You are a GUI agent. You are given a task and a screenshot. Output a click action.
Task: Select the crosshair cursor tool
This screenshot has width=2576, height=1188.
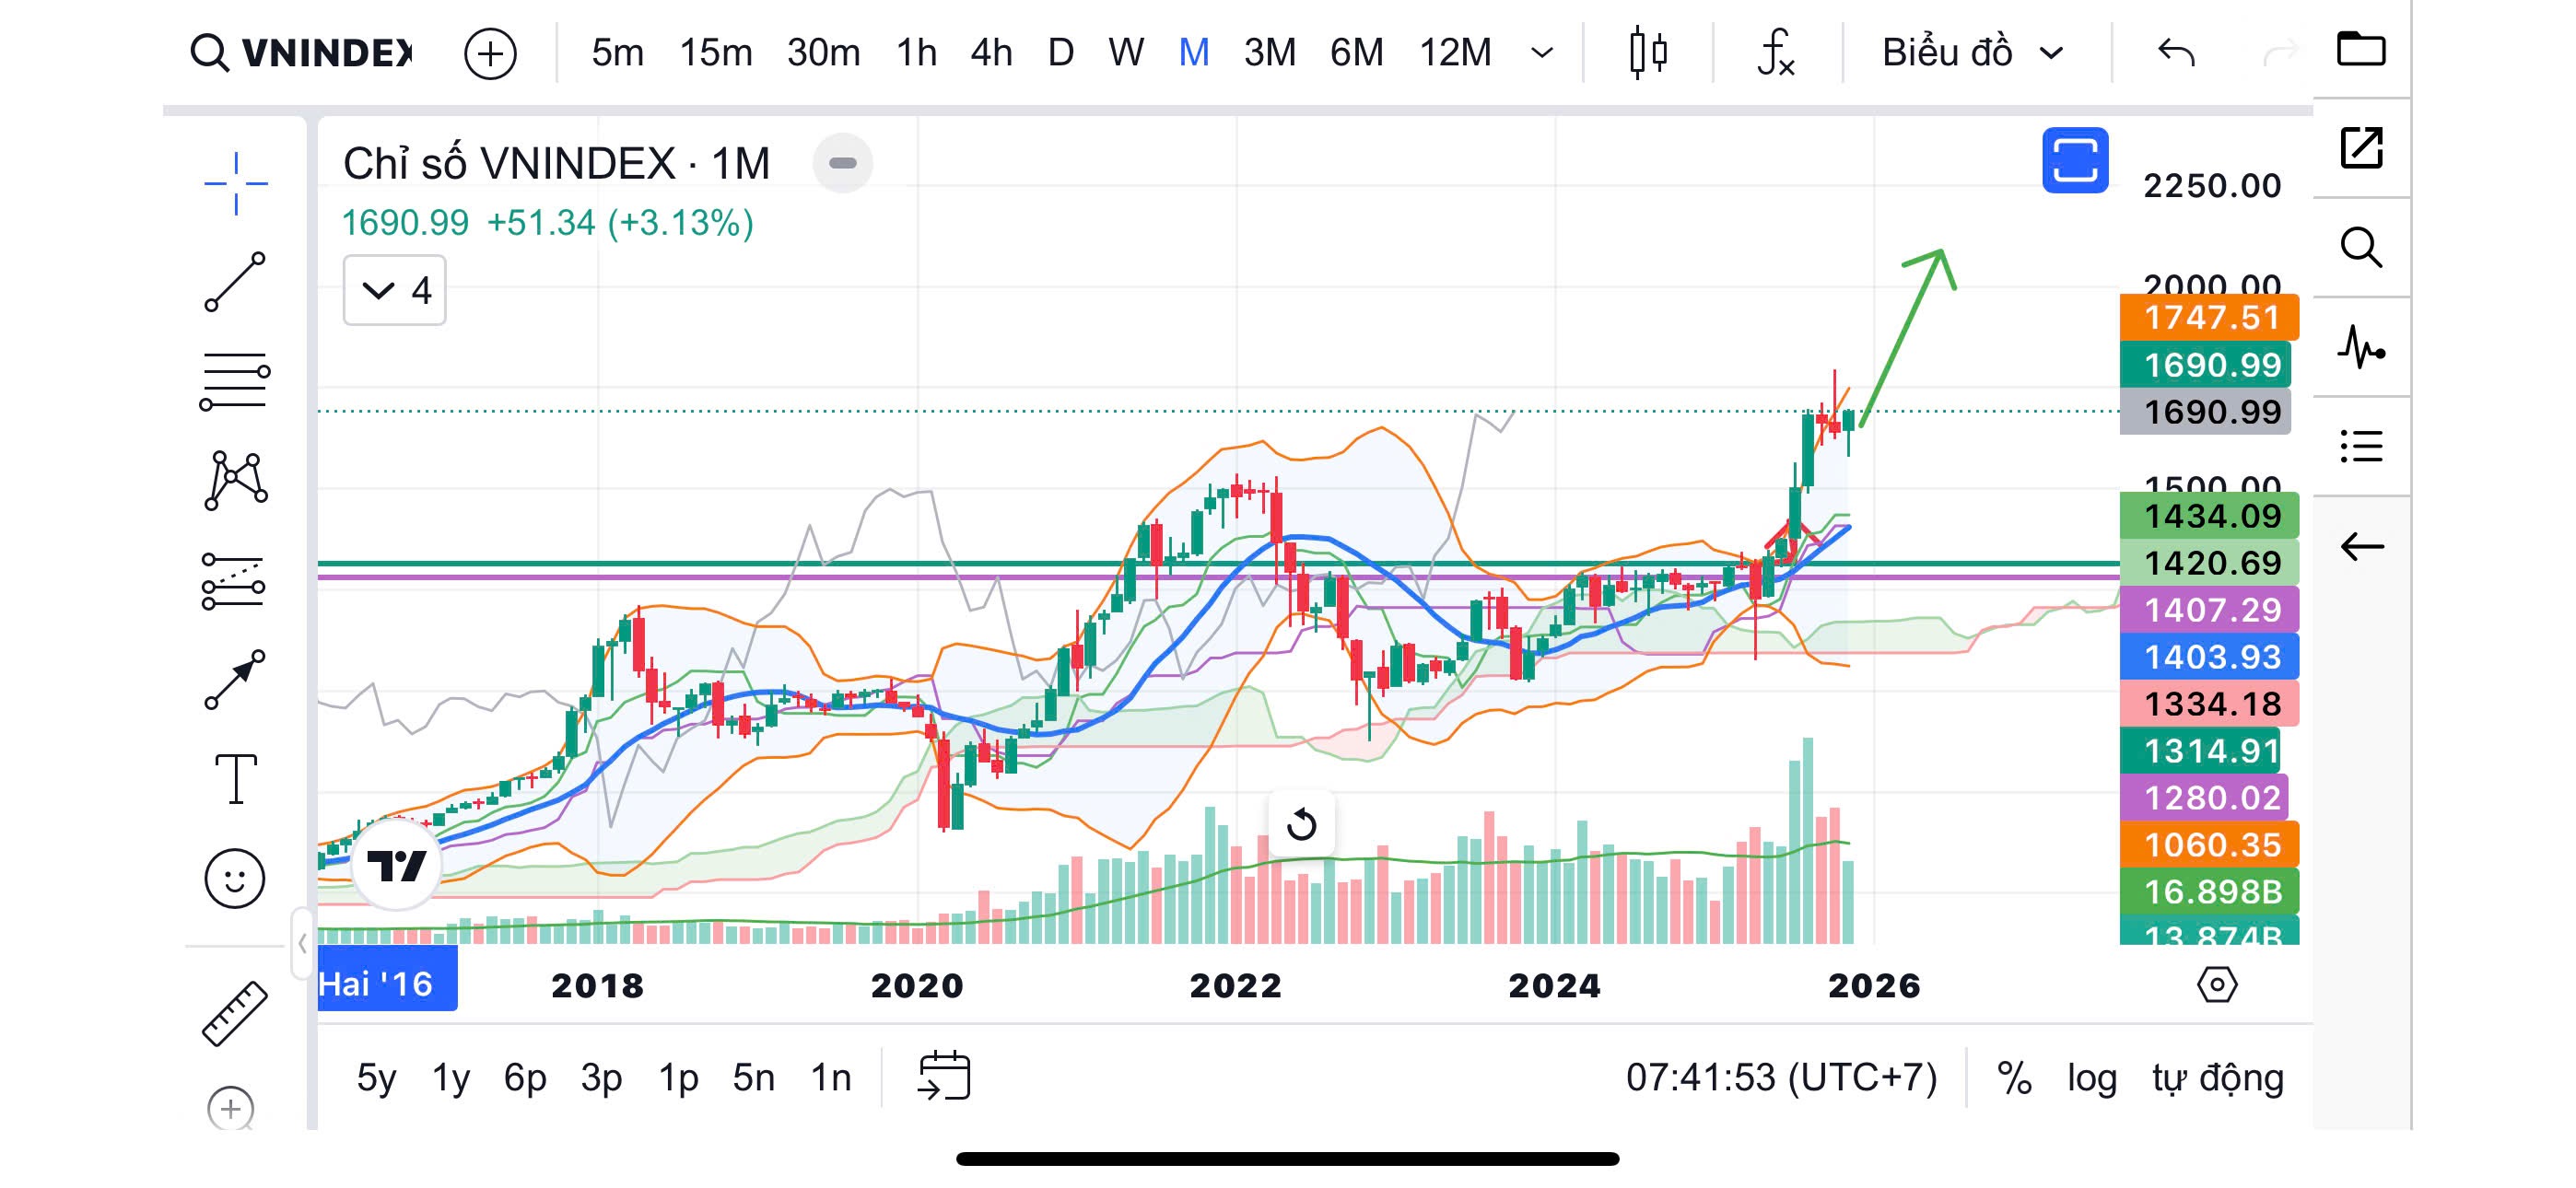coord(236,183)
